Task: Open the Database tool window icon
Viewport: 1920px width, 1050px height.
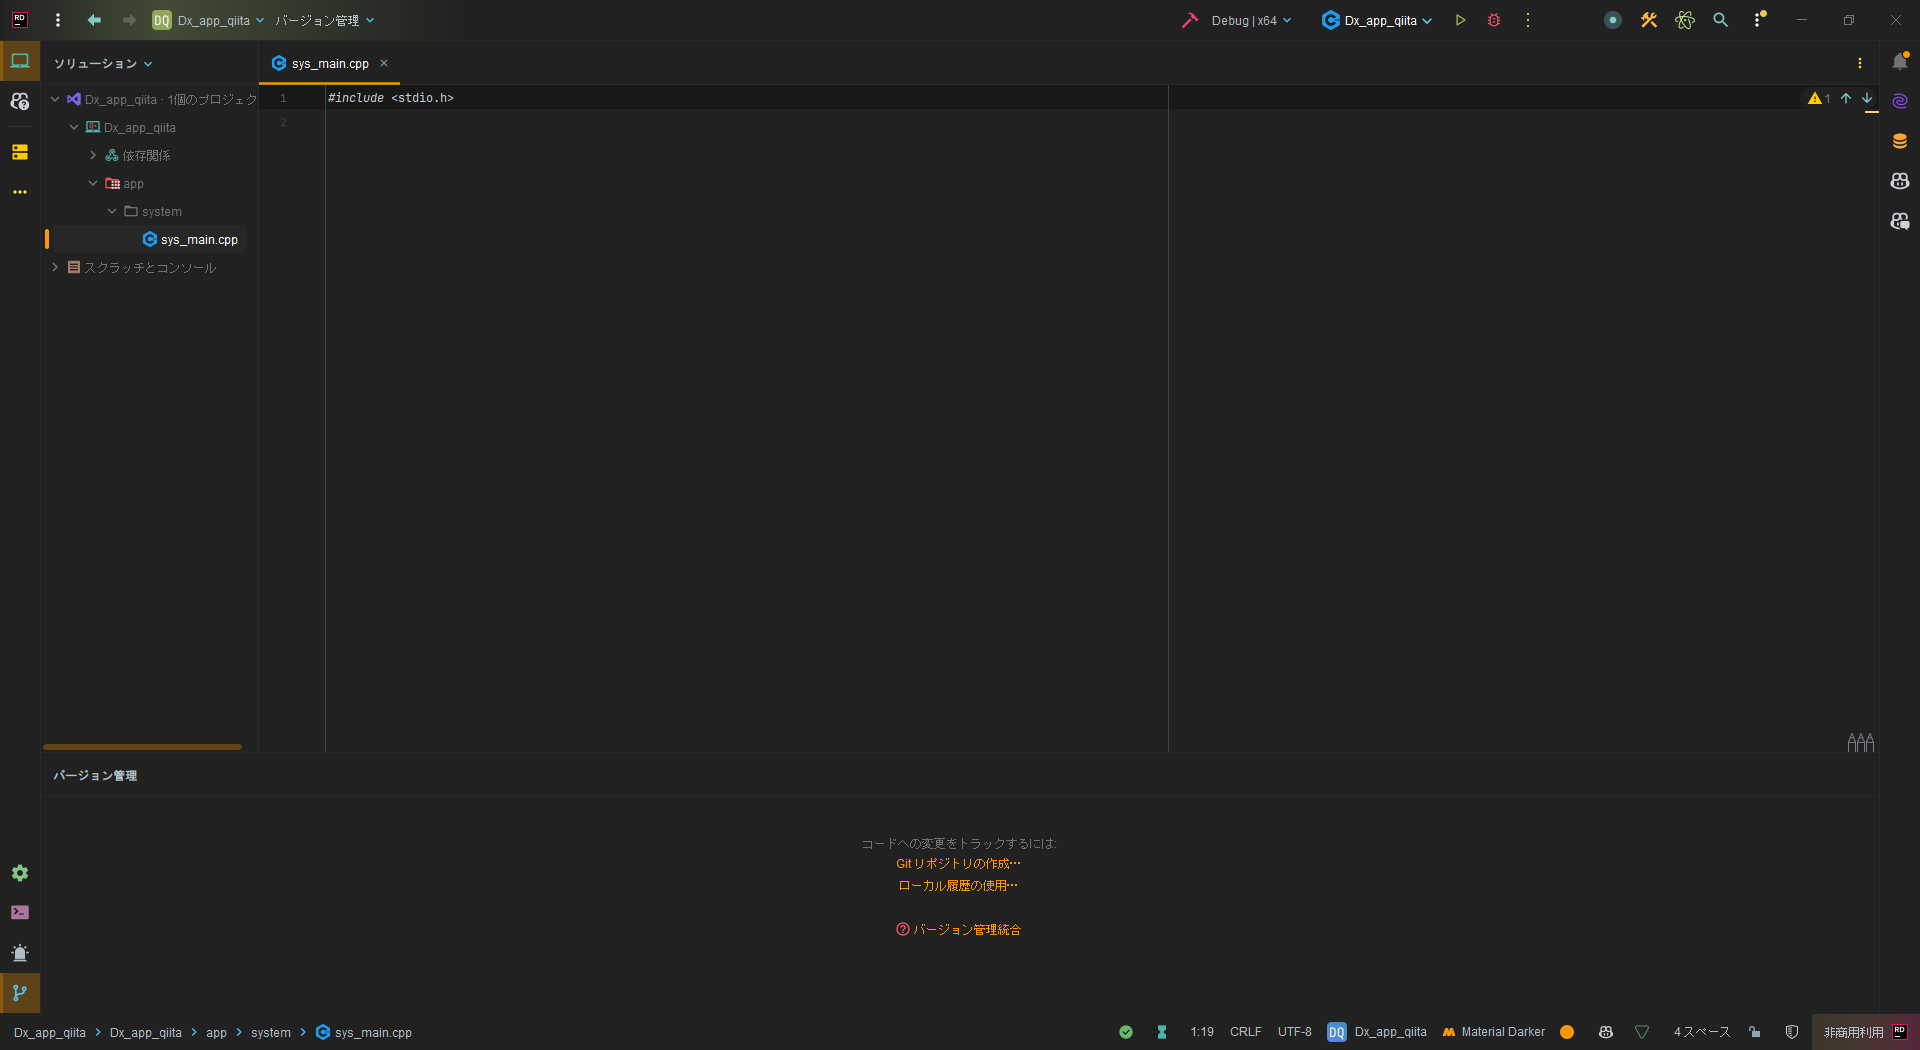Action: 1901,140
